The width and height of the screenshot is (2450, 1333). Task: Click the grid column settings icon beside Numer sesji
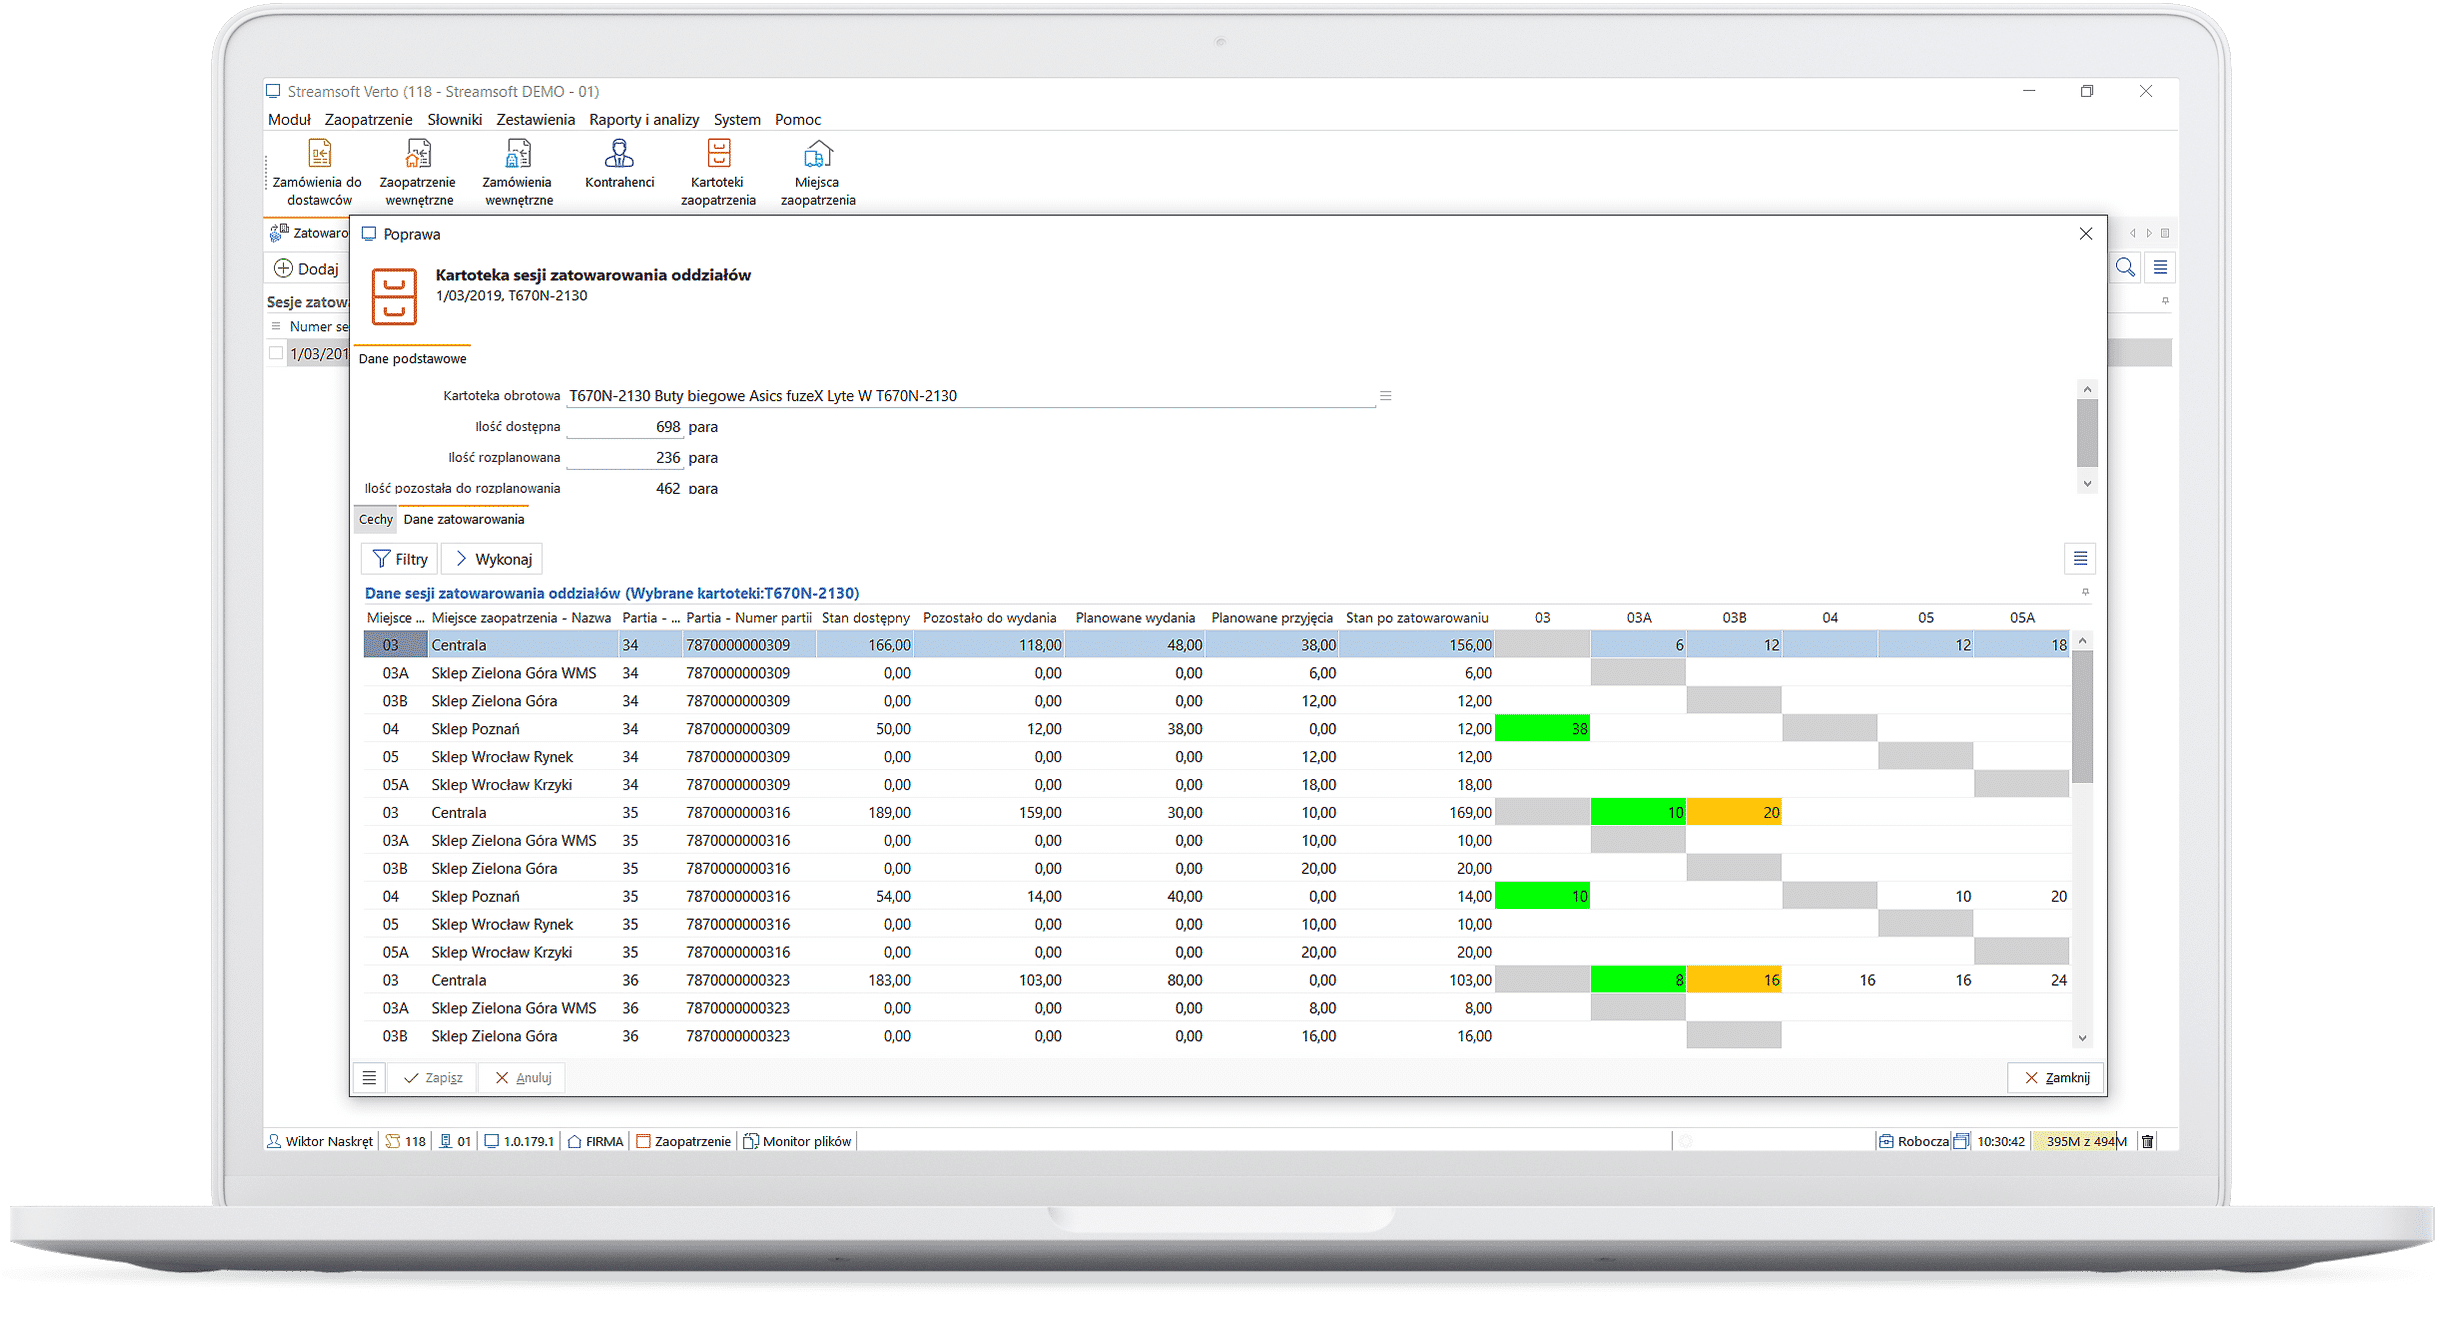276,326
